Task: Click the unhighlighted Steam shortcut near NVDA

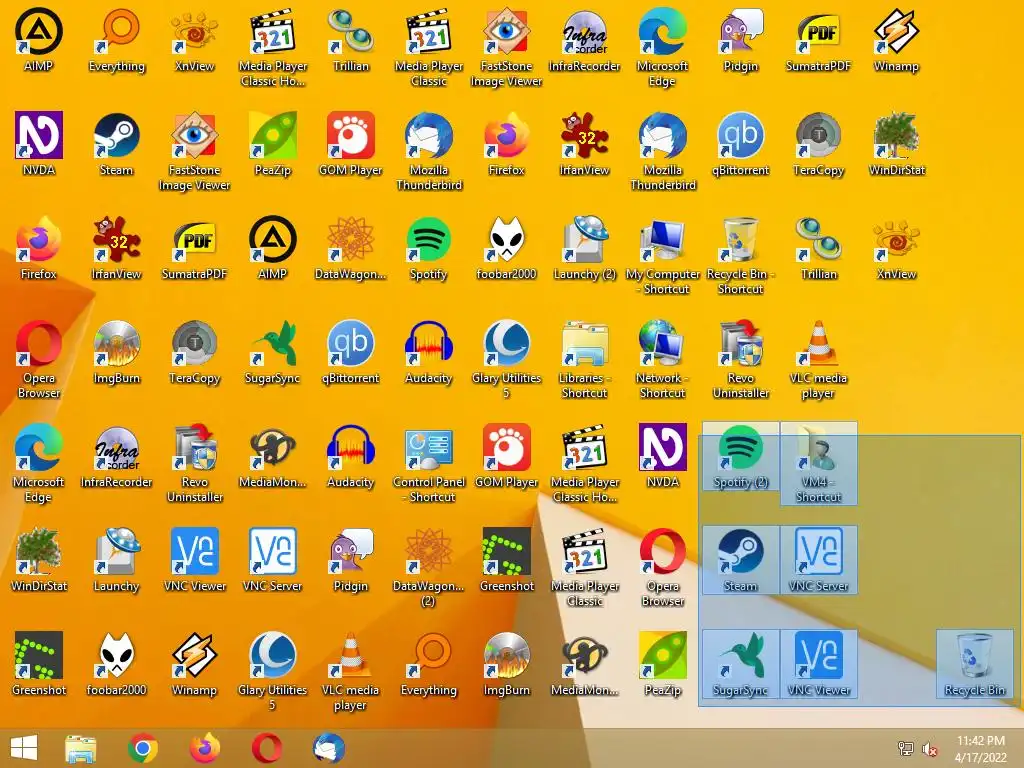Action: coord(116,146)
